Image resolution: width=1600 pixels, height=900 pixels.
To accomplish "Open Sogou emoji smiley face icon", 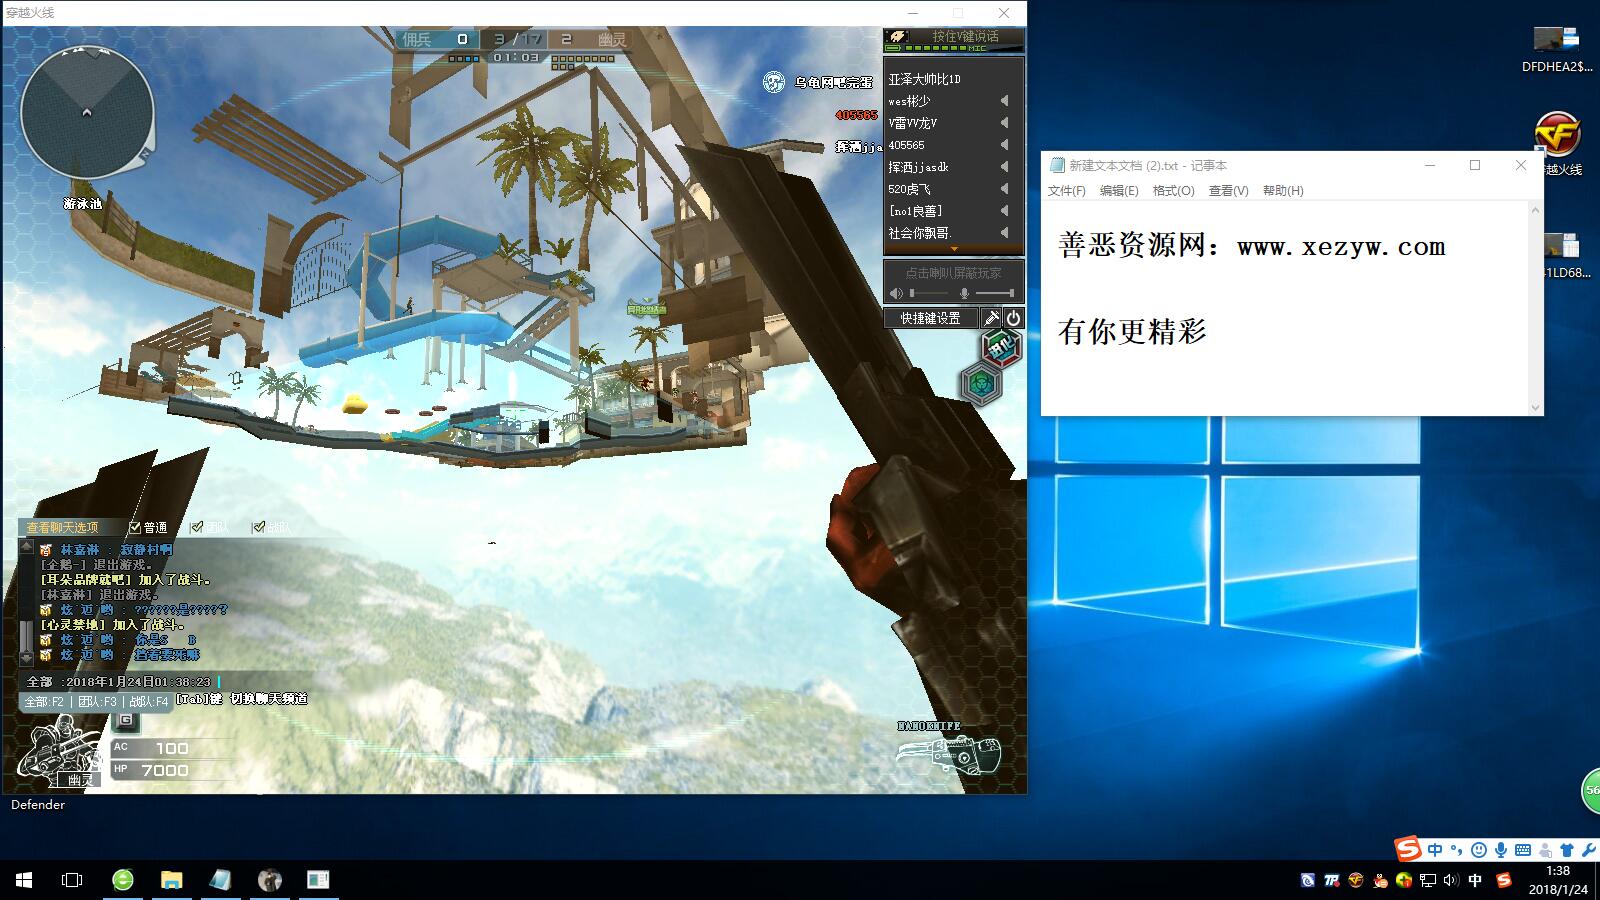I will pos(1479,850).
